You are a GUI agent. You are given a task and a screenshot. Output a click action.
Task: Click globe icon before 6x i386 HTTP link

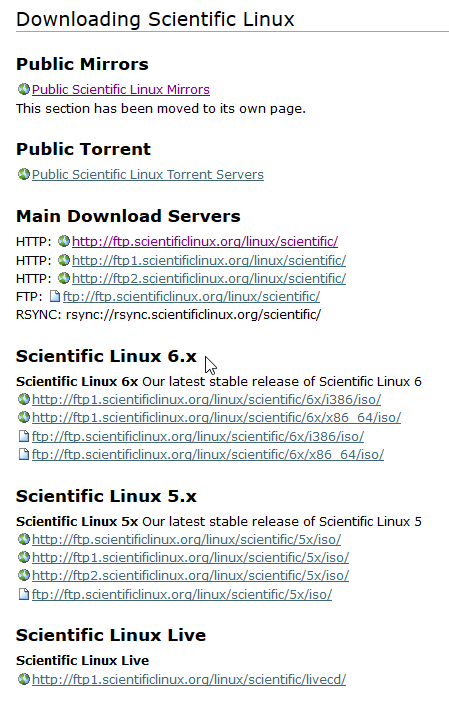24,399
